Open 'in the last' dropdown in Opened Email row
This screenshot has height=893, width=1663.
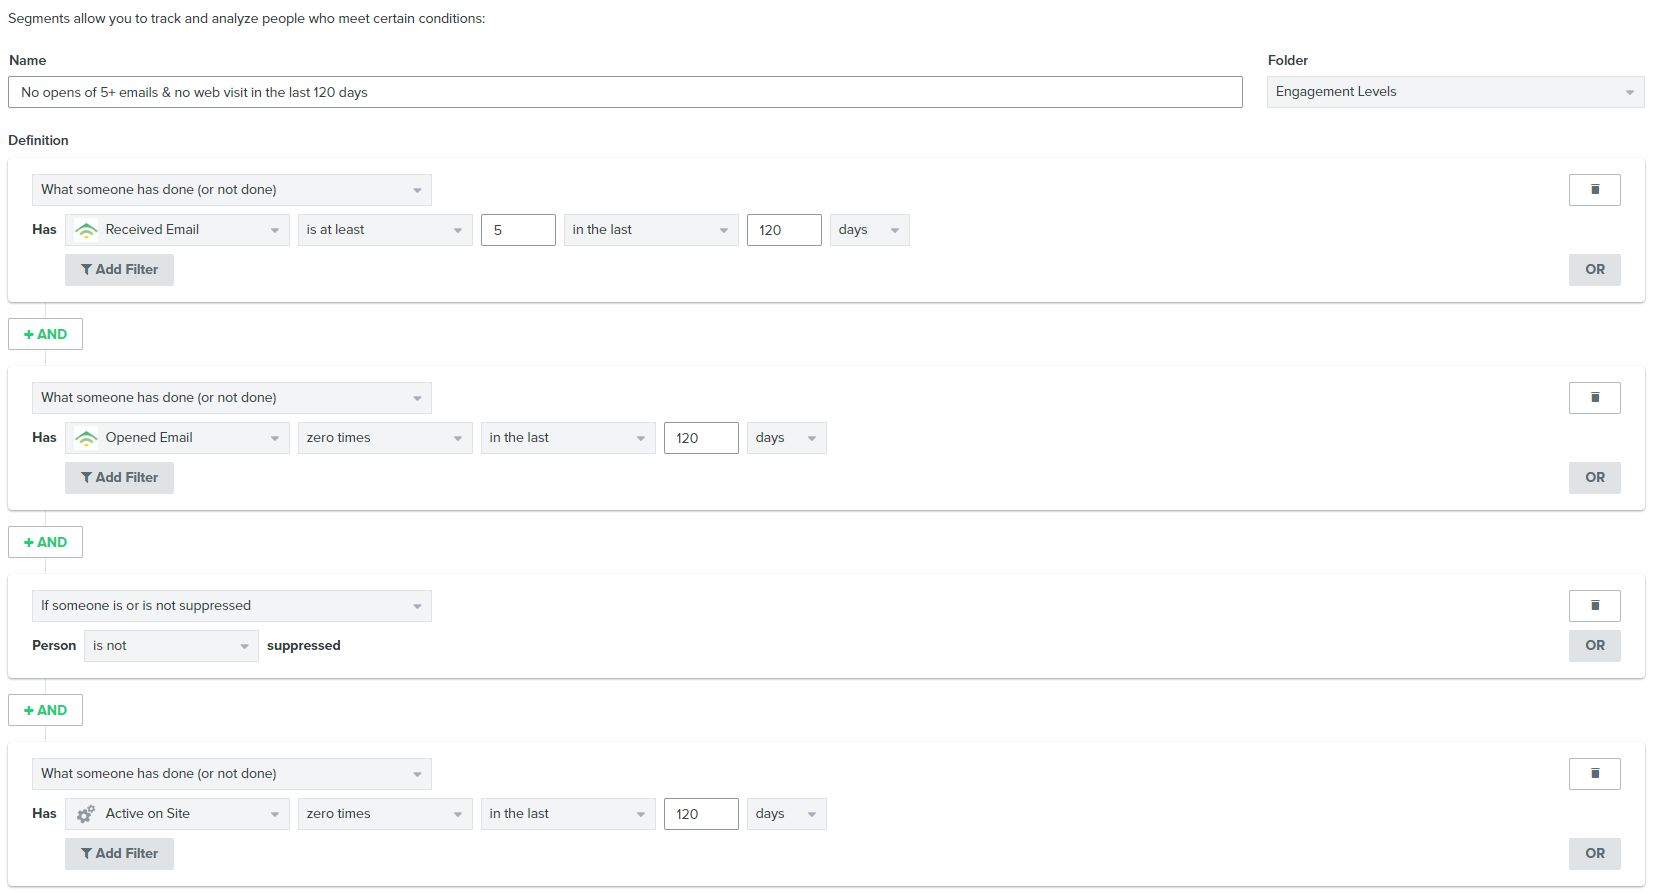(568, 438)
